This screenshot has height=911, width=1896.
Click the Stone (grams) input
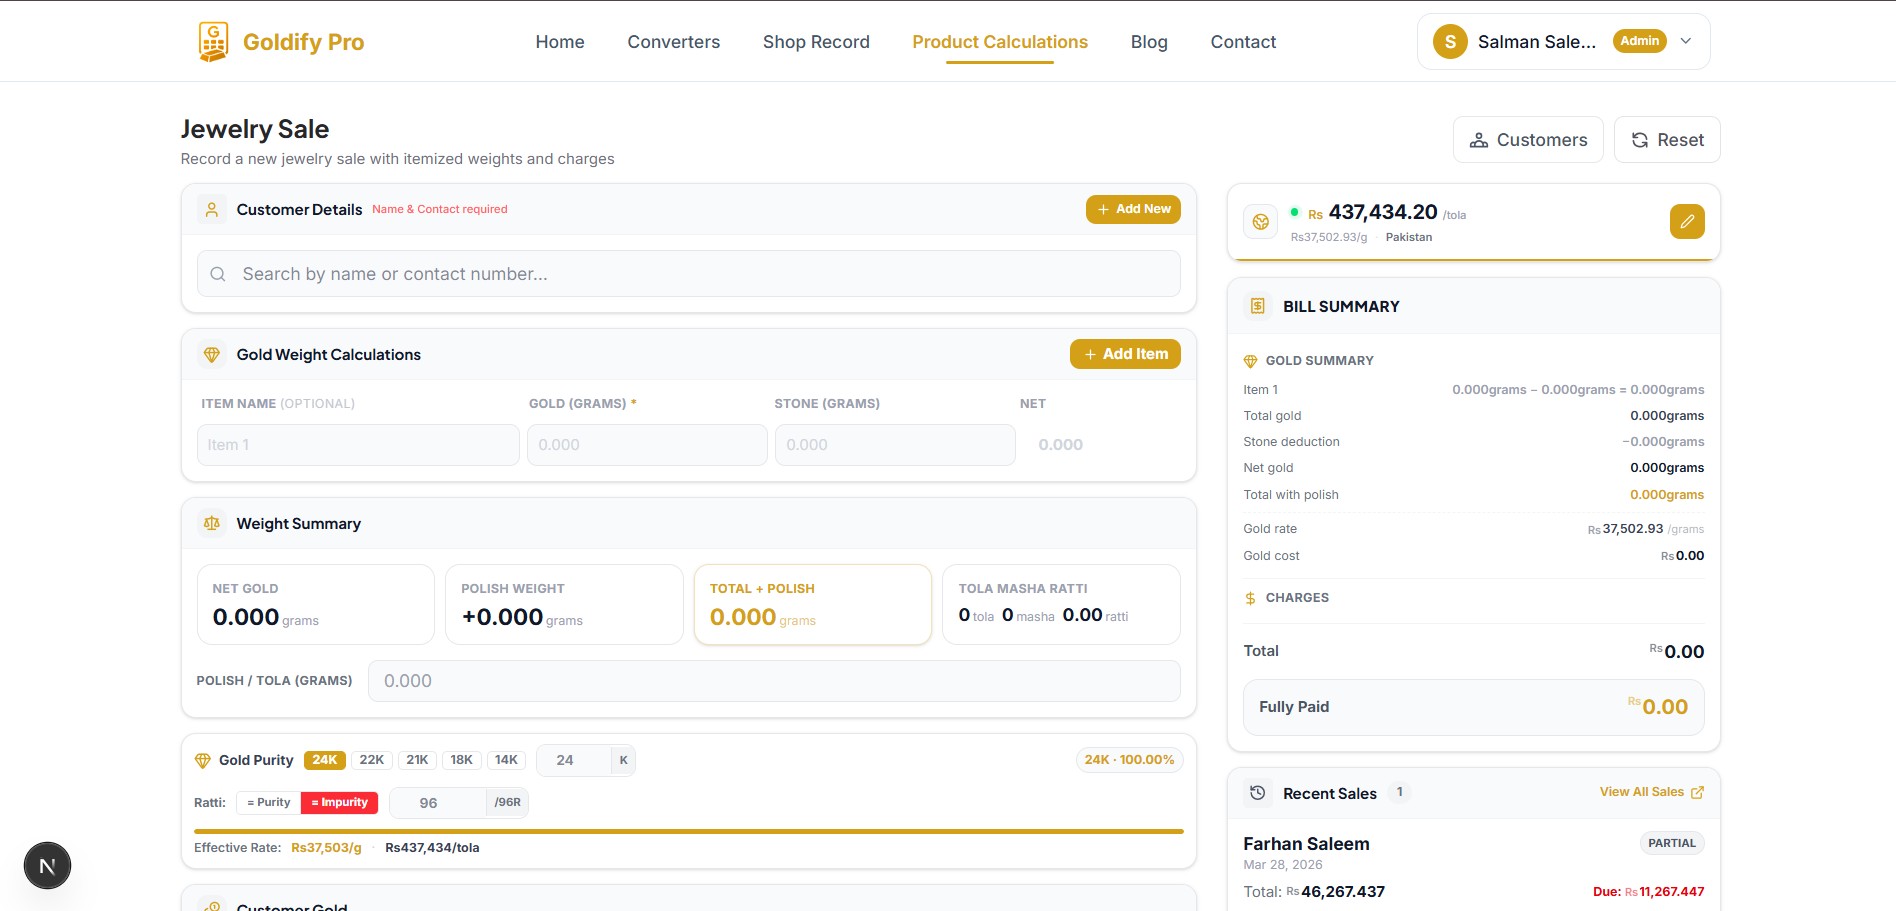pos(895,445)
